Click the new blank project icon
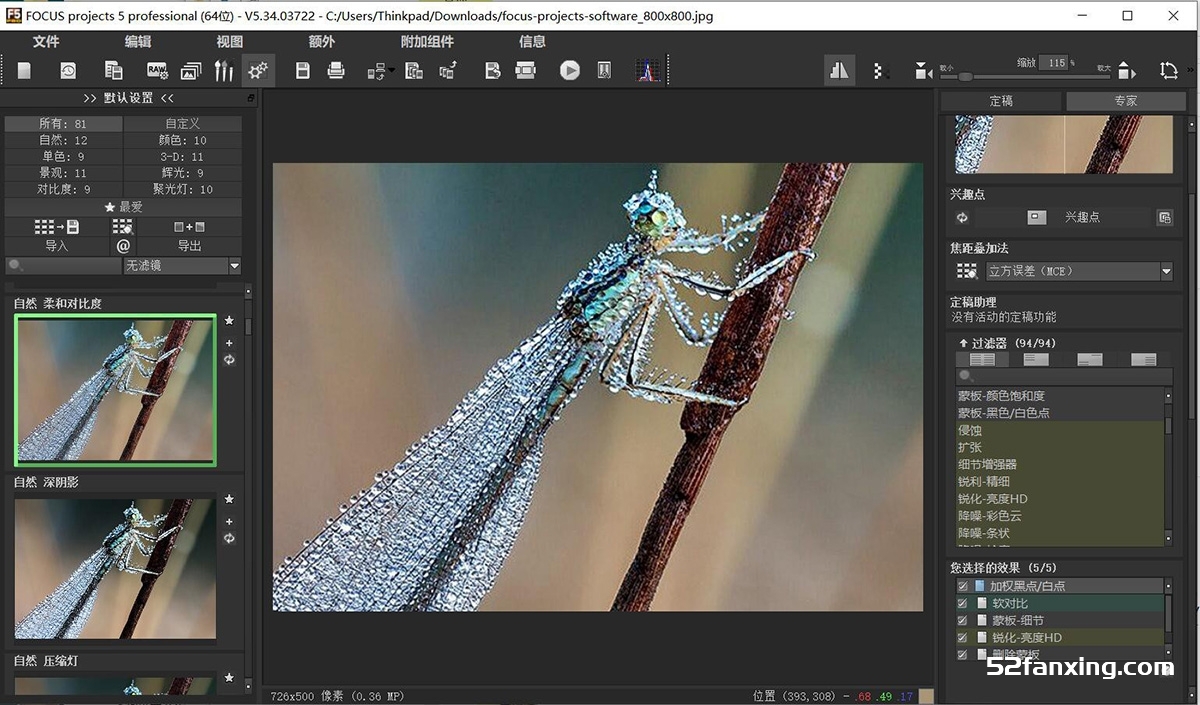The height and width of the screenshot is (705, 1200). [24, 70]
